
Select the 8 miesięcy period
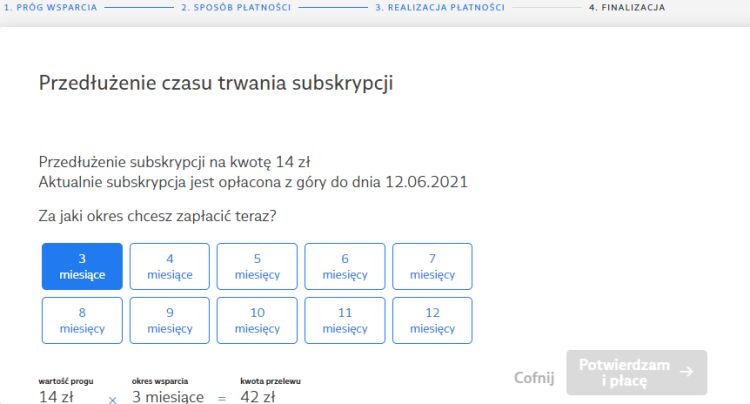[x=82, y=320]
